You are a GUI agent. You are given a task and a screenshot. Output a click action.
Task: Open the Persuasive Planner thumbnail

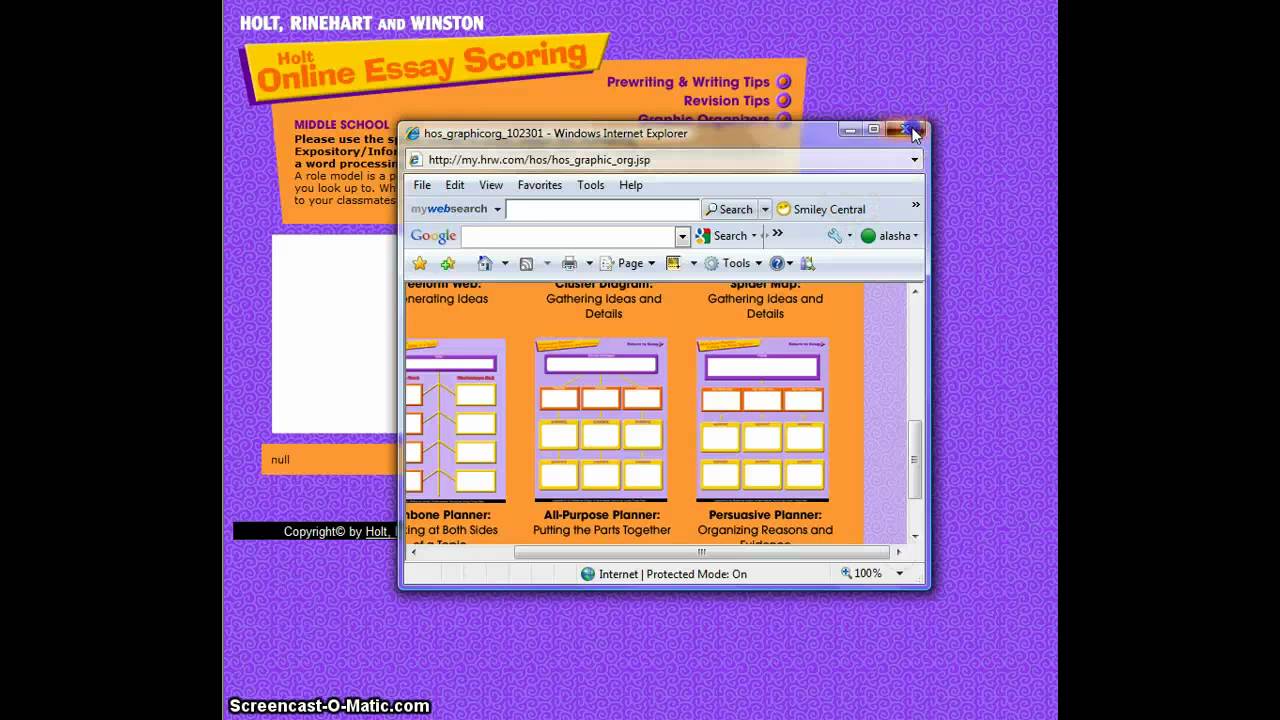[763, 420]
